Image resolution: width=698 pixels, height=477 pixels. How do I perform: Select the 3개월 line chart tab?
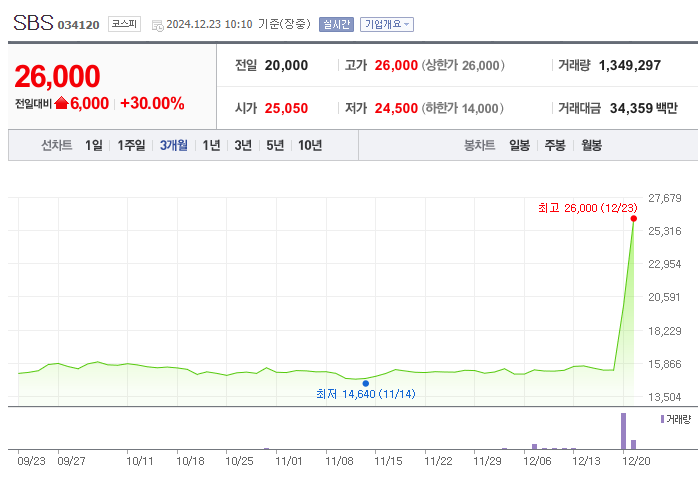(174, 145)
